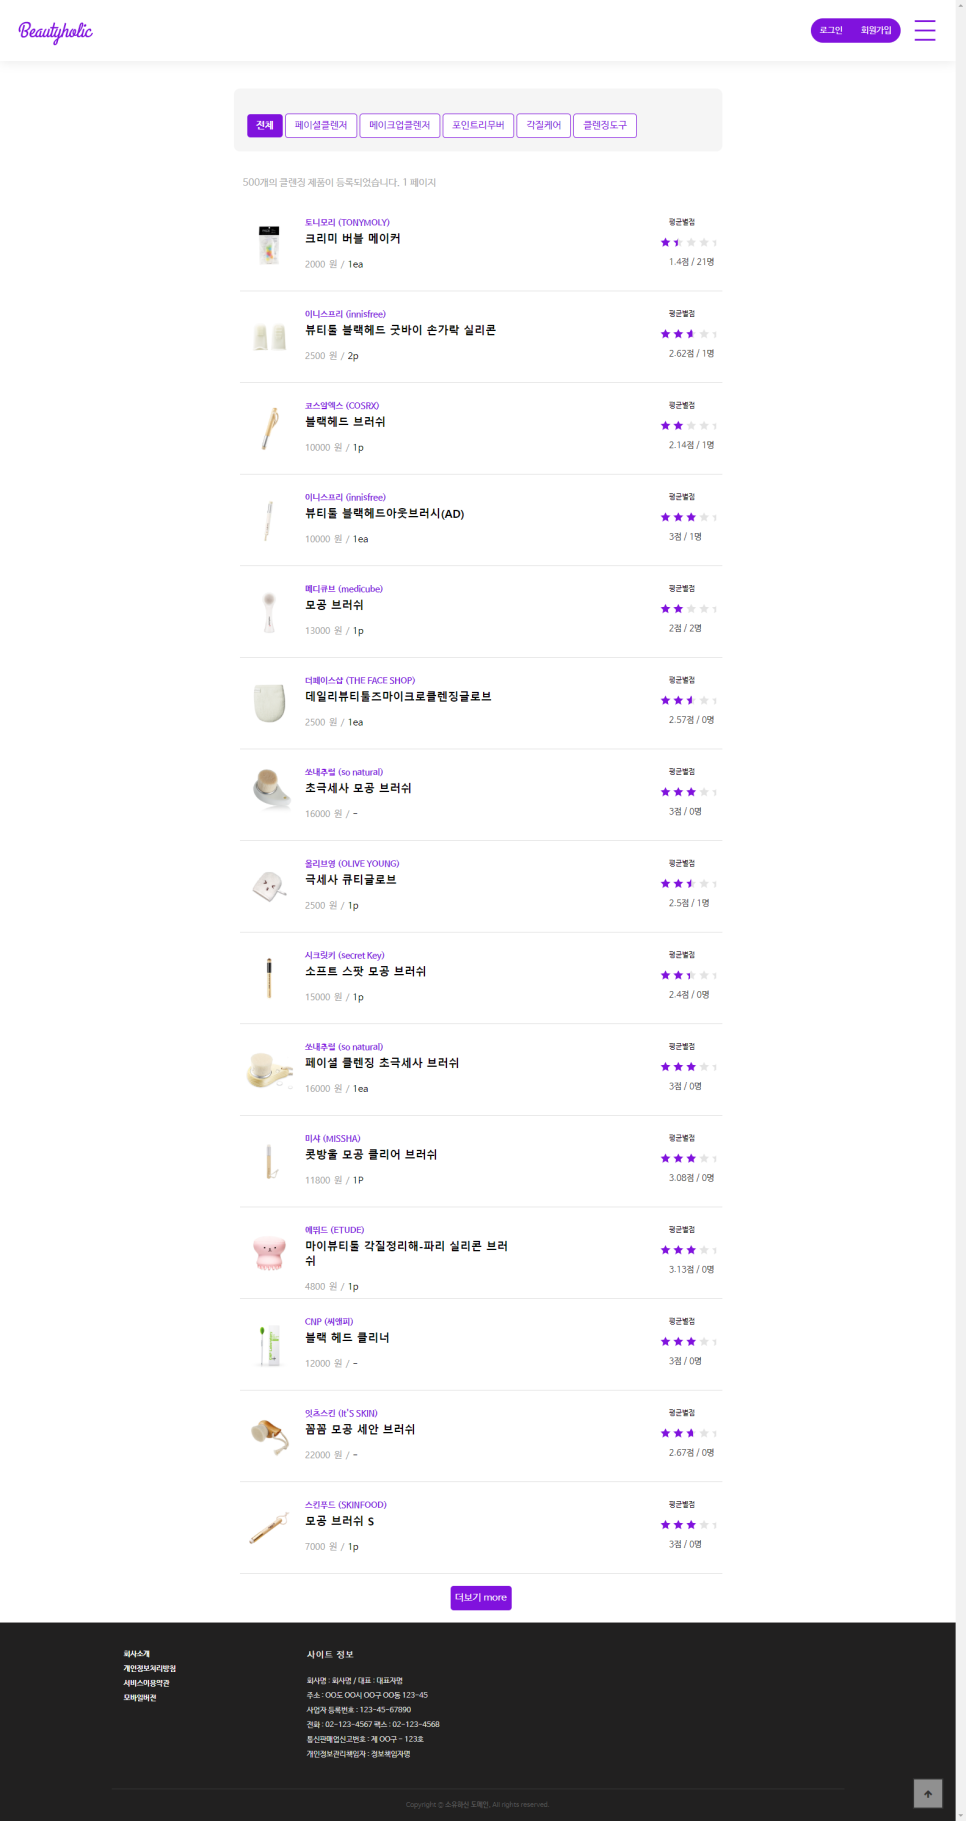Open the 포인트리무버 category tab

click(x=478, y=125)
